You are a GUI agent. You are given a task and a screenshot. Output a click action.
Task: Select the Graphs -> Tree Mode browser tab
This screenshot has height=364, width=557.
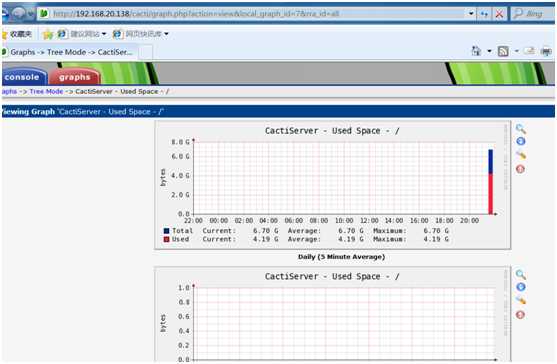point(70,52)
